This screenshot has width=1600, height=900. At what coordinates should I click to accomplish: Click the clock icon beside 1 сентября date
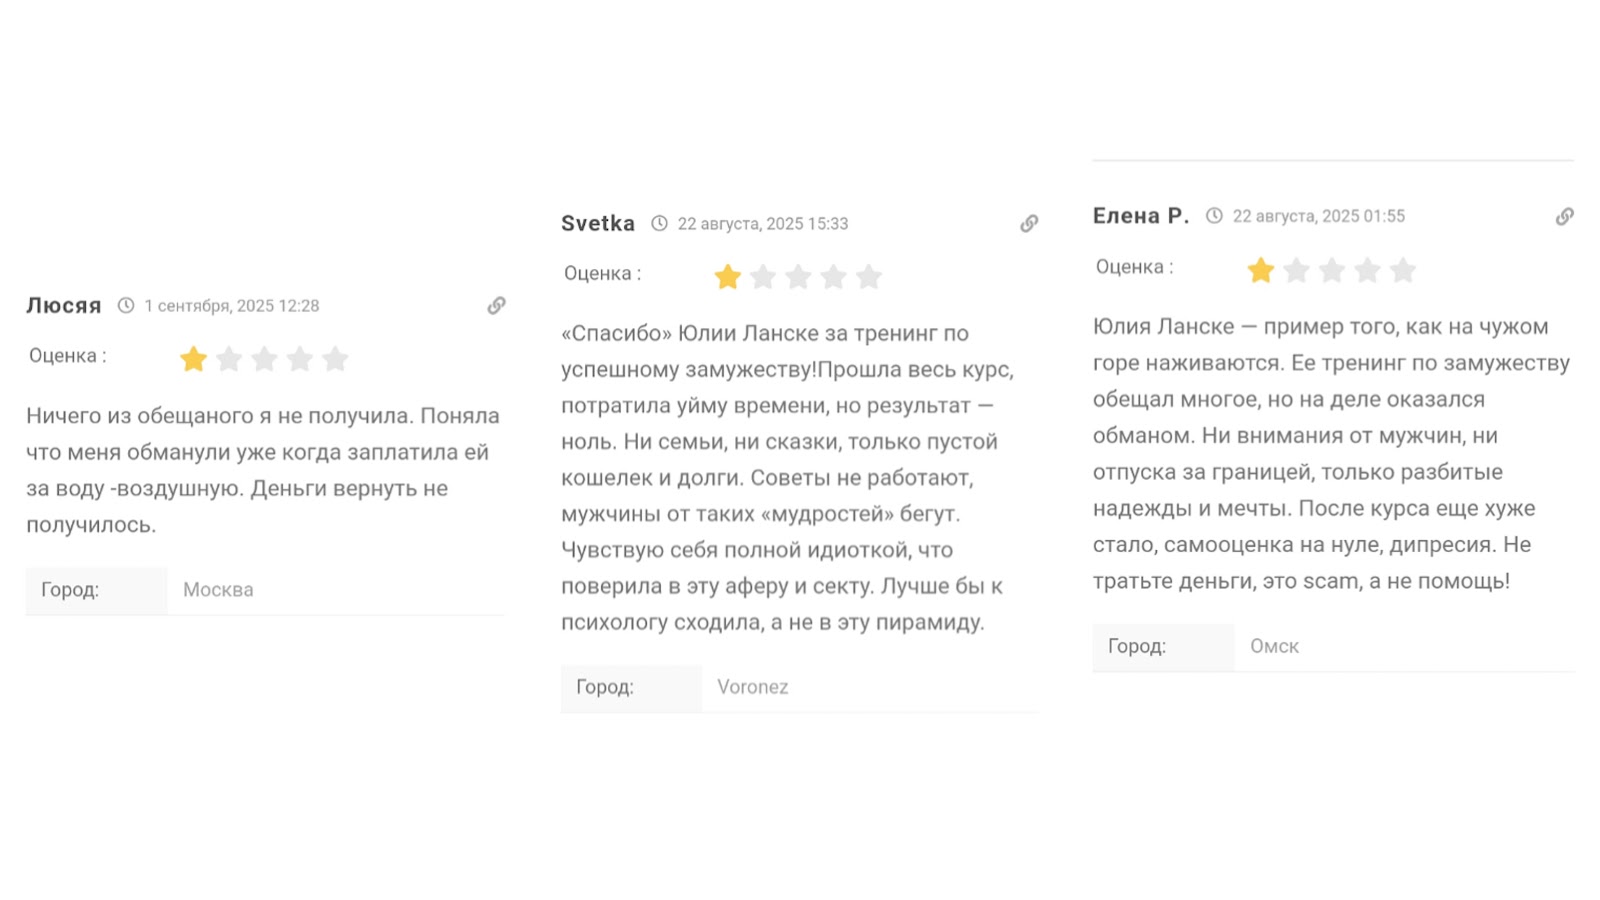pyautogui.click(x=126, y=306)
